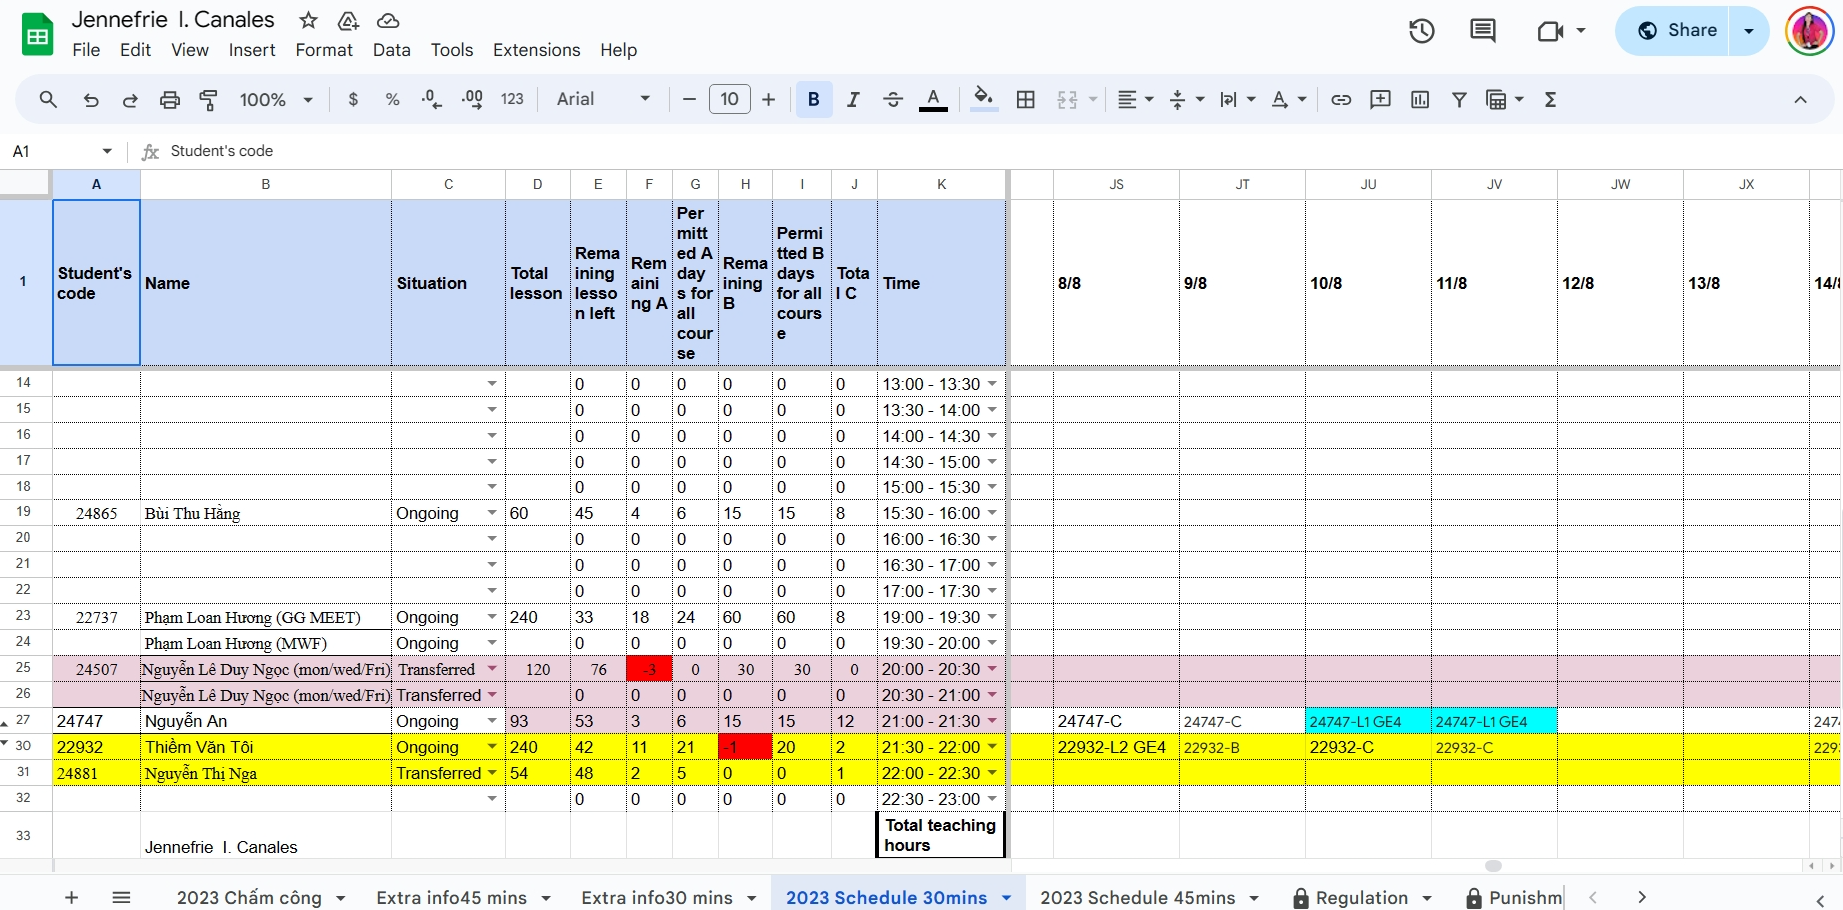Toggle italic formatting
This screenshot has width=1843, height=910.
tap(853, 100)
